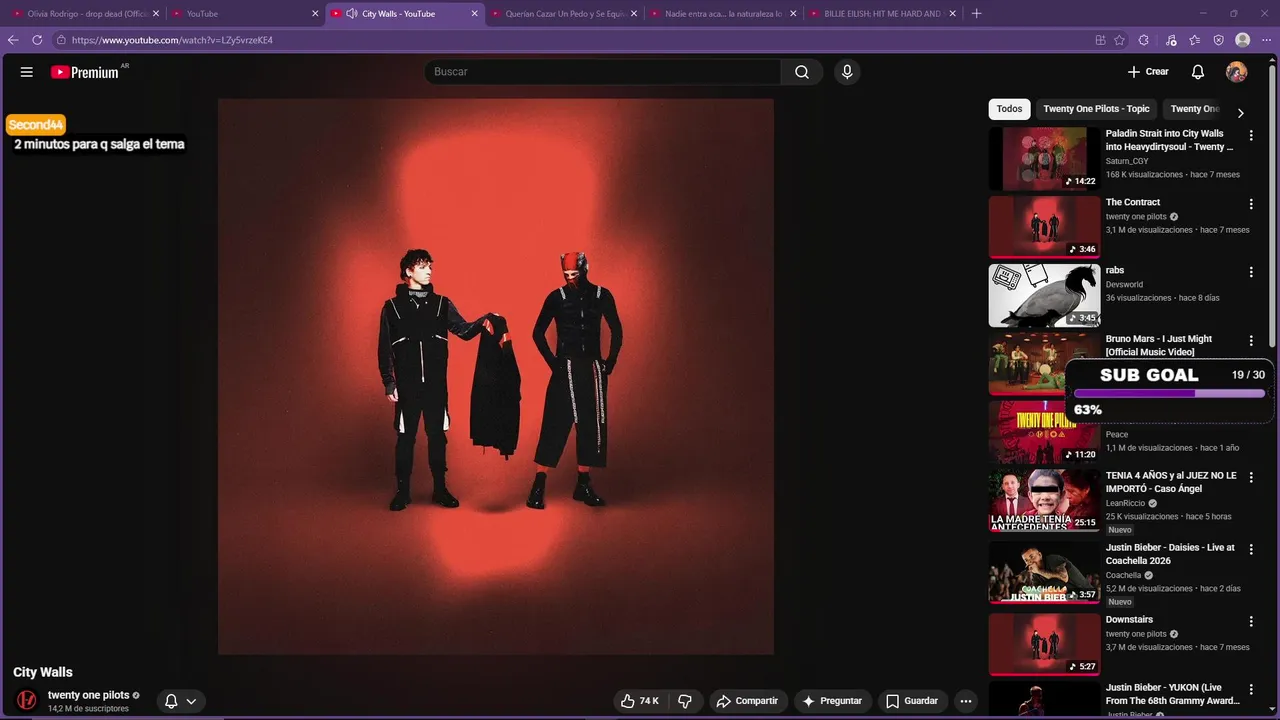Open more actions ellipsis below the video
Viewport: 1280px width, 720px height.
[x=966, y=701]
